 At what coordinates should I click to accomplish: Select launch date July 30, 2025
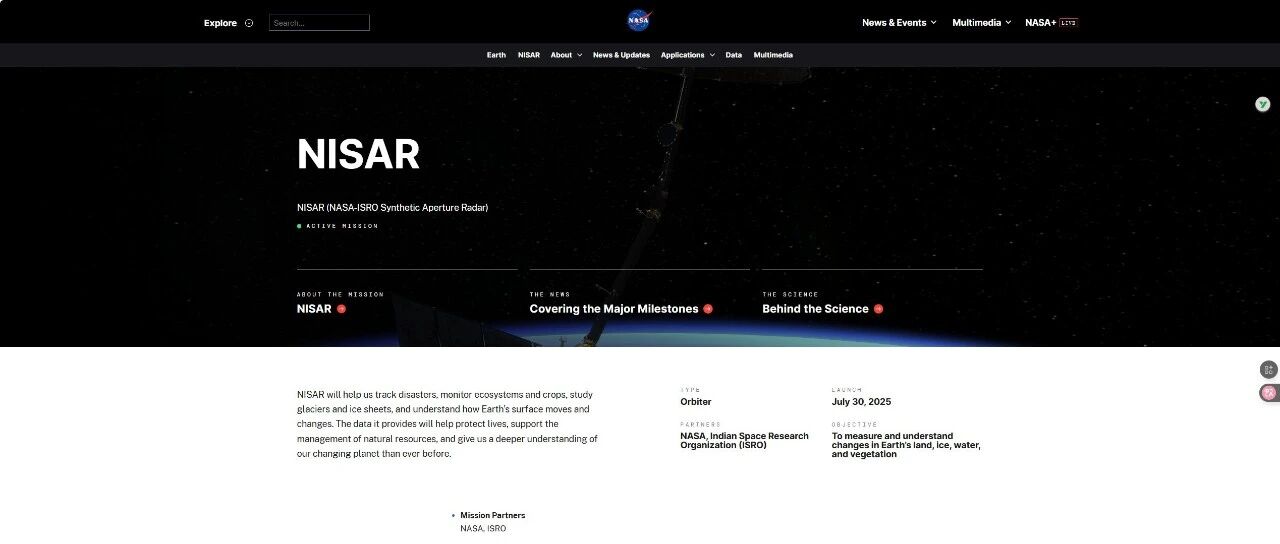point(861,402)
